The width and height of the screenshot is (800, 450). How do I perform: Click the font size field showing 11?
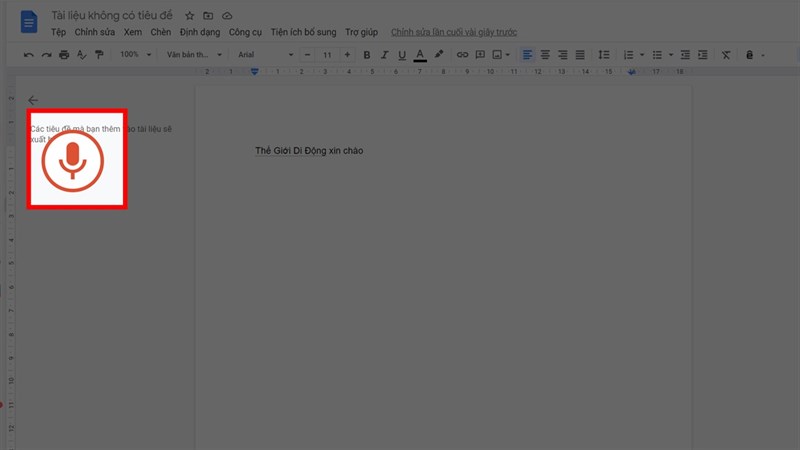[327, 55]
